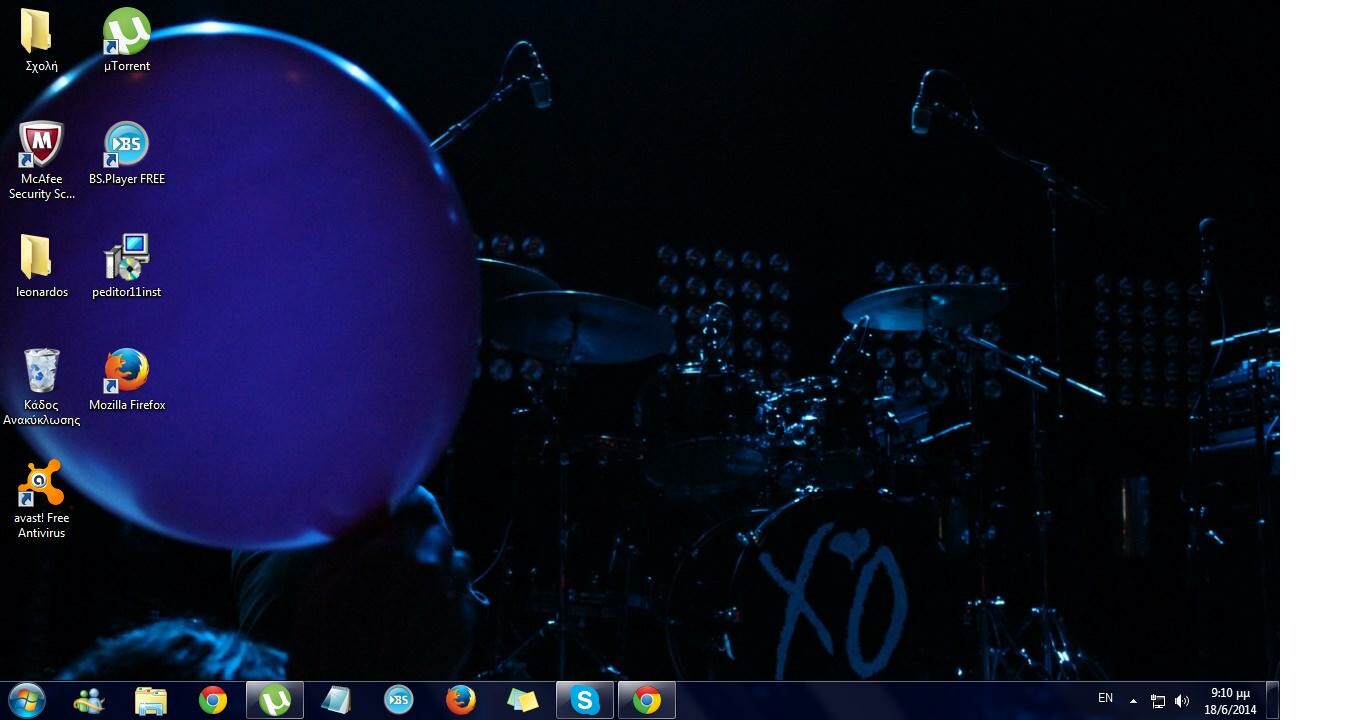Open the network status tray icon
Screen dimensions: 1354x720
pos(1158,701)
